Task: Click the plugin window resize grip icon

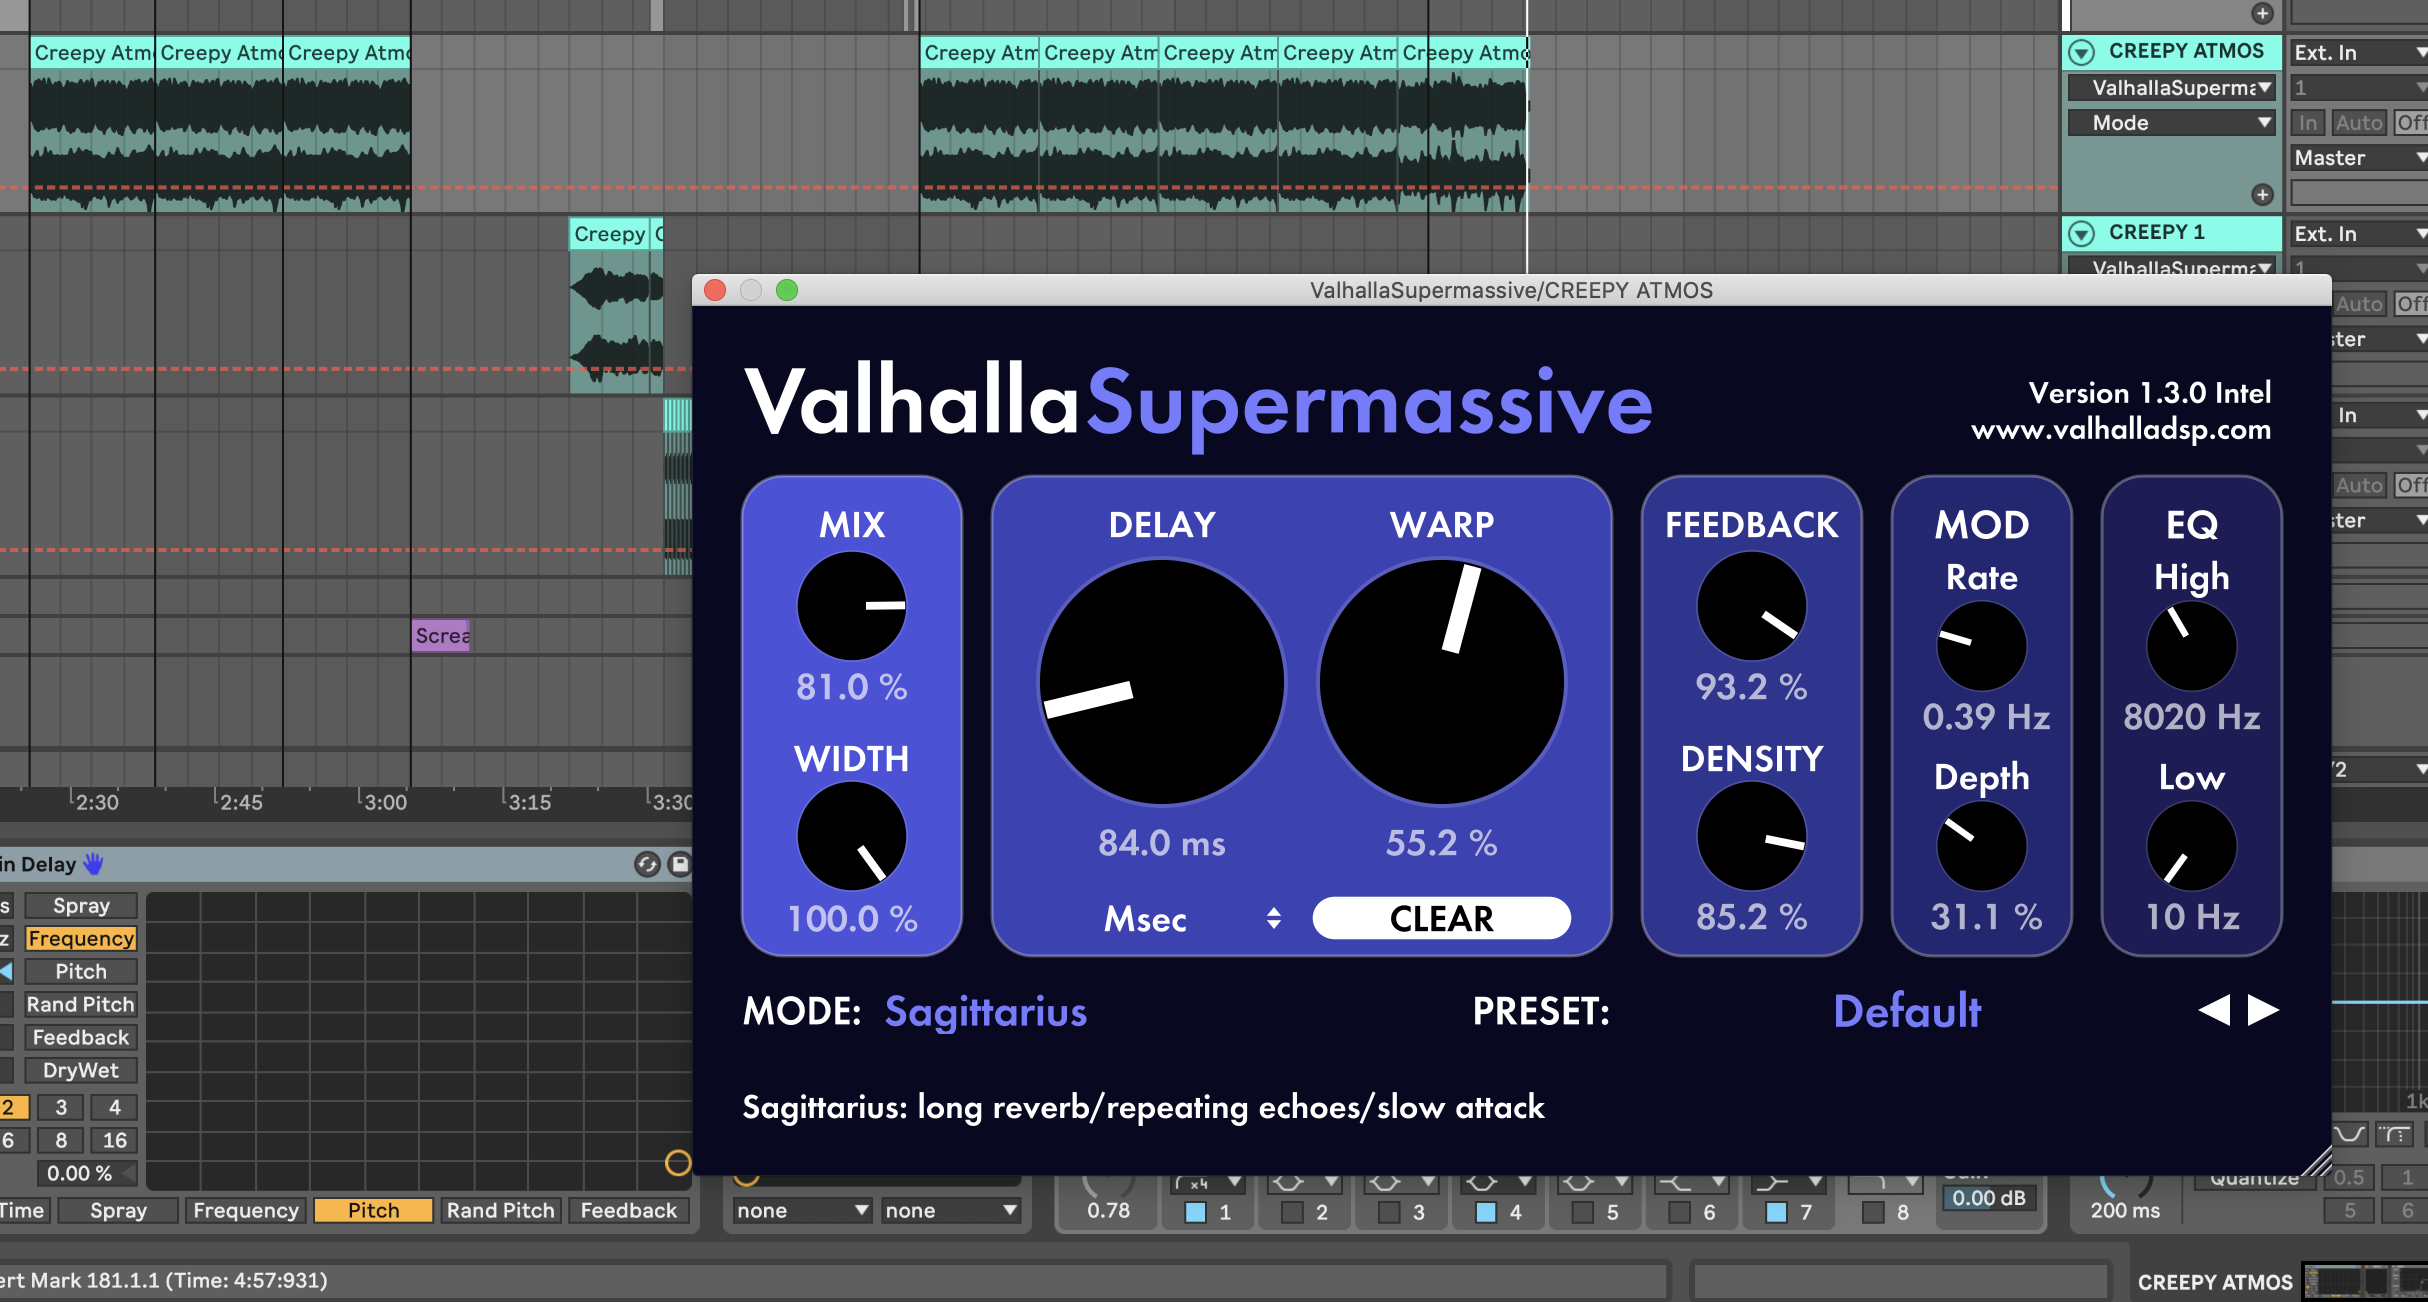Action: [2316, 1162]
